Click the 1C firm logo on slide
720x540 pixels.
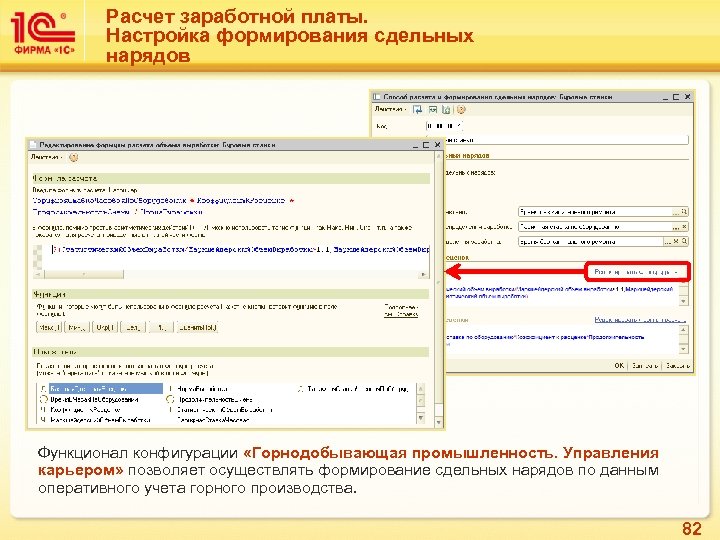[x=43, y=33]
